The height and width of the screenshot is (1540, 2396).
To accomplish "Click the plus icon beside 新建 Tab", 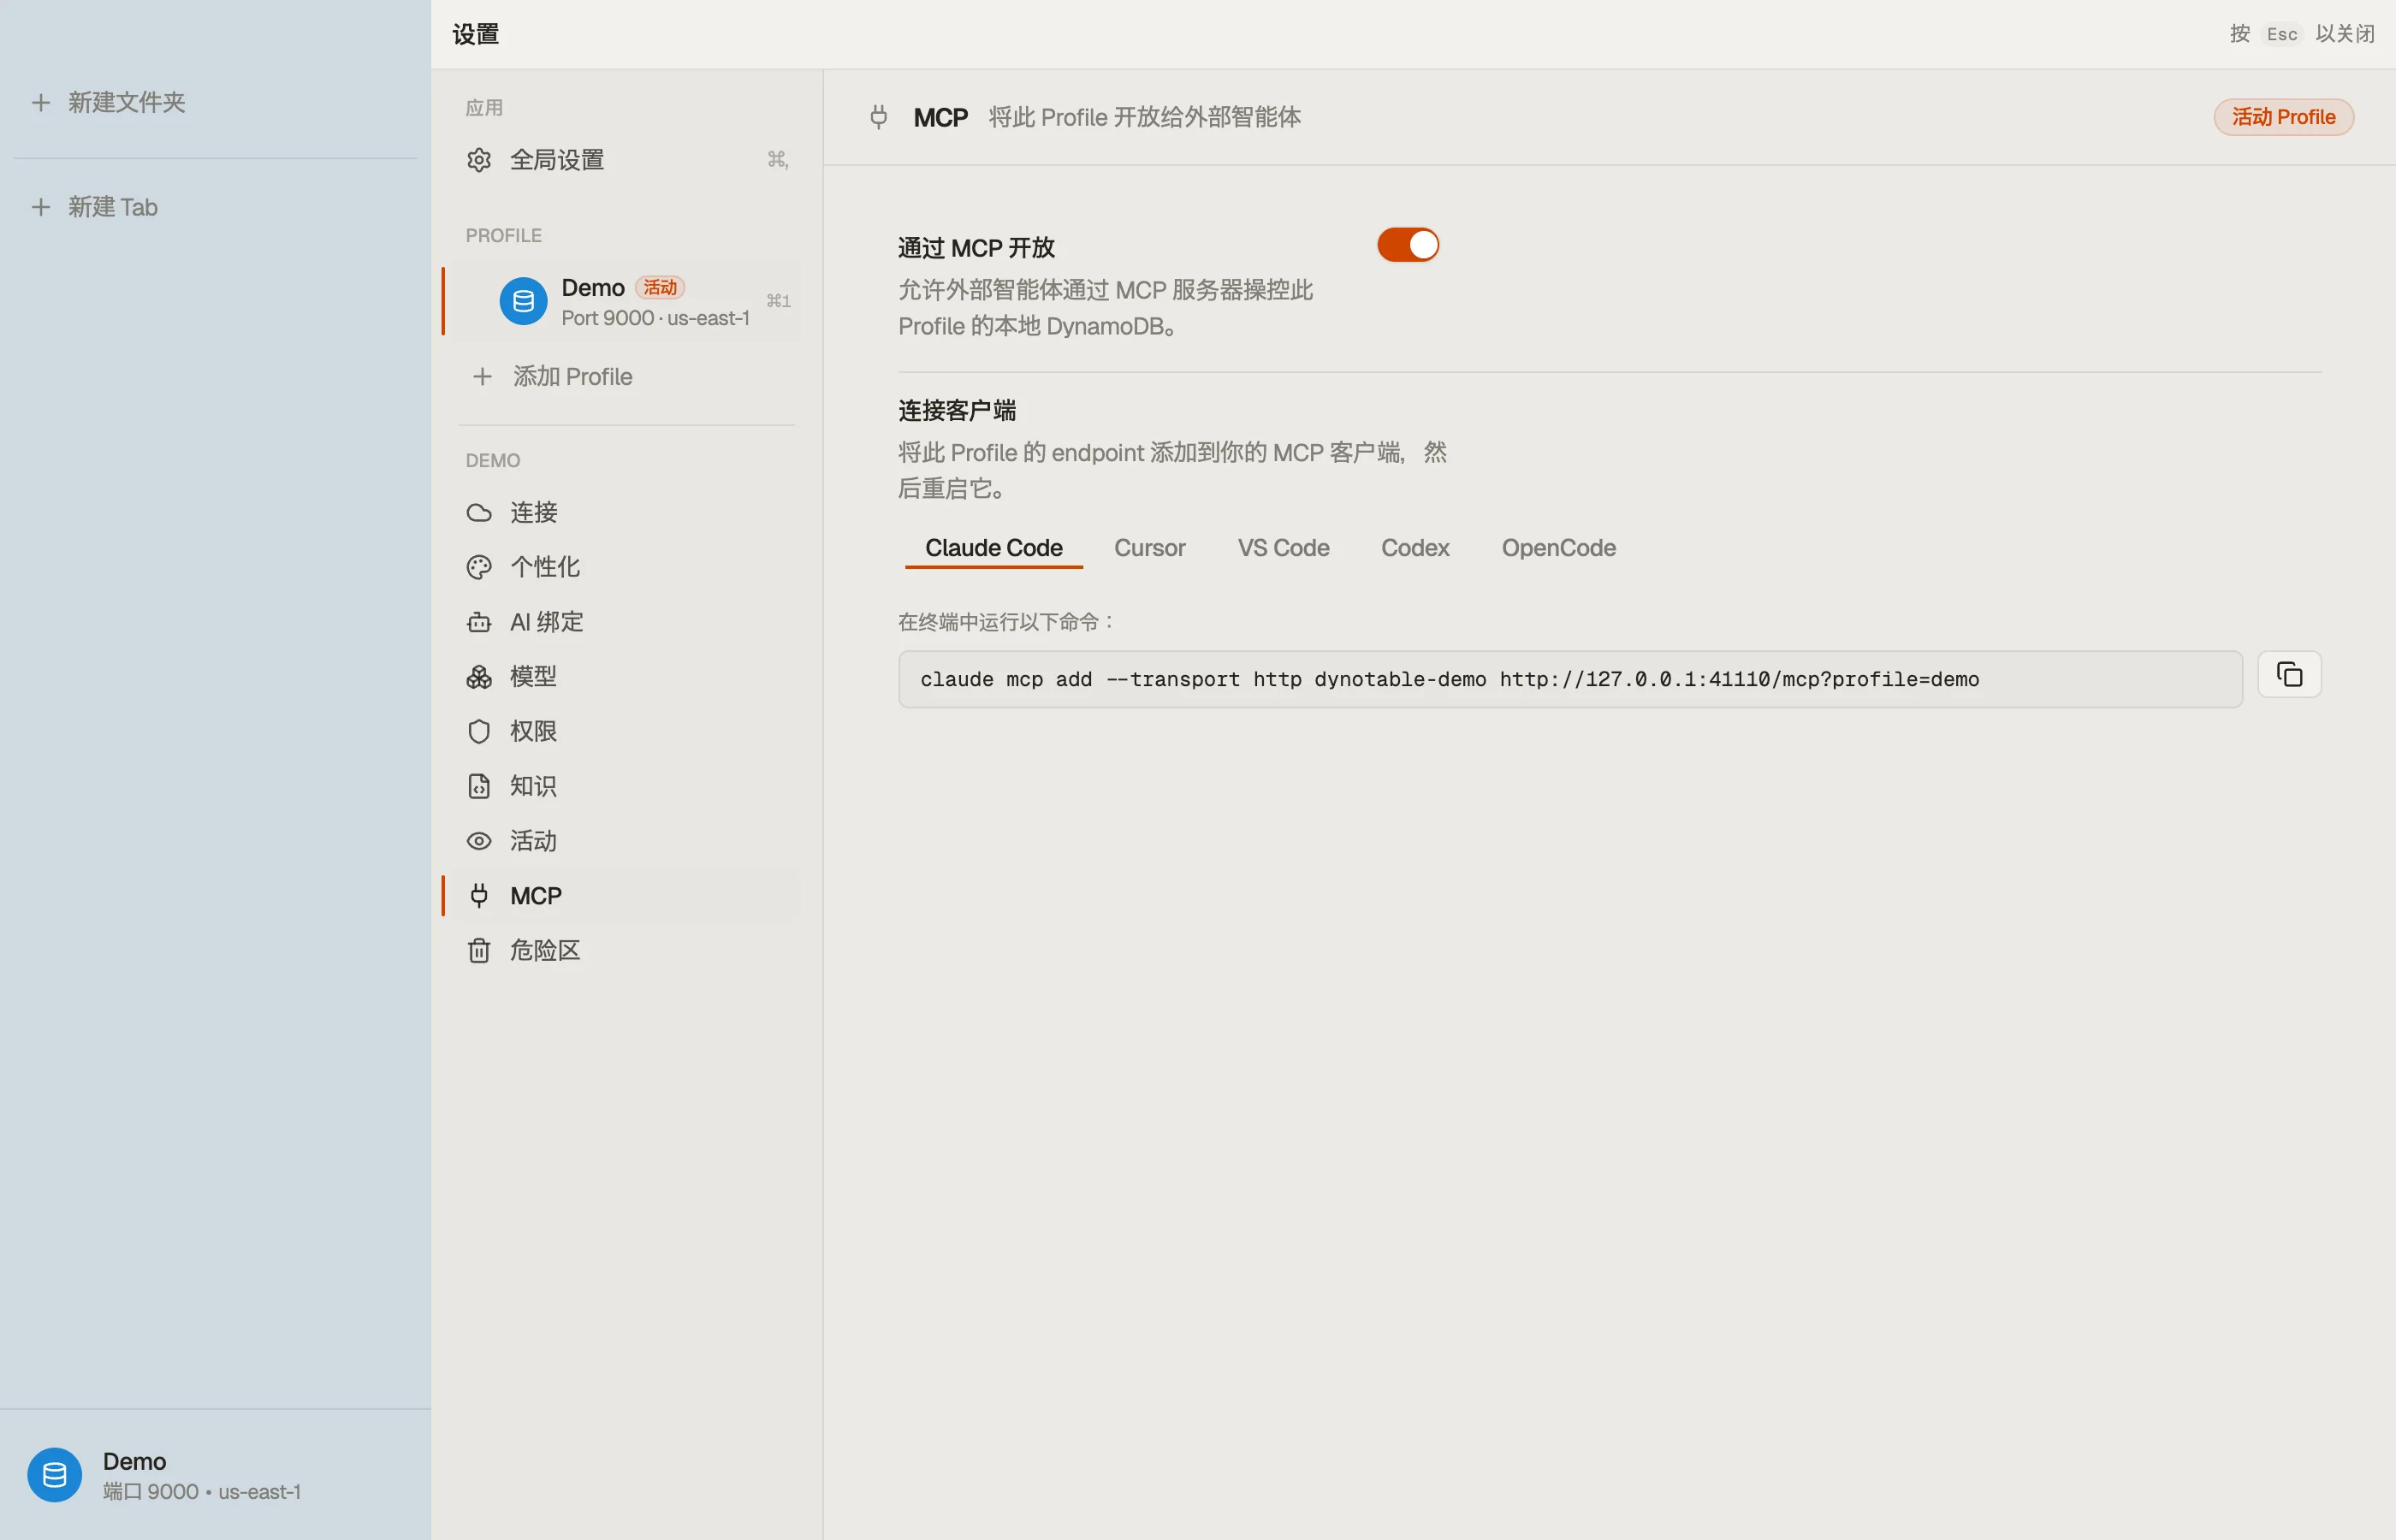I will pos(41,207).
